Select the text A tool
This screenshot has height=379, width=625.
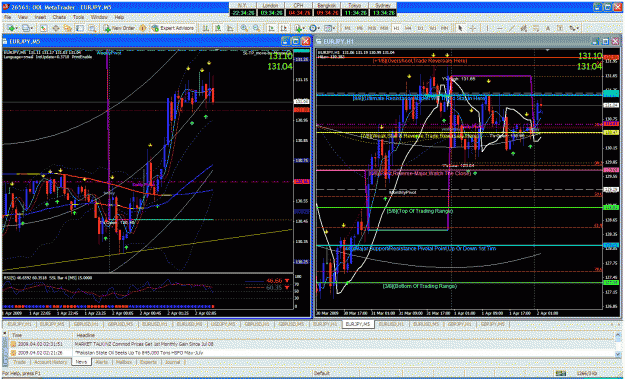click(x=548, y=28)
